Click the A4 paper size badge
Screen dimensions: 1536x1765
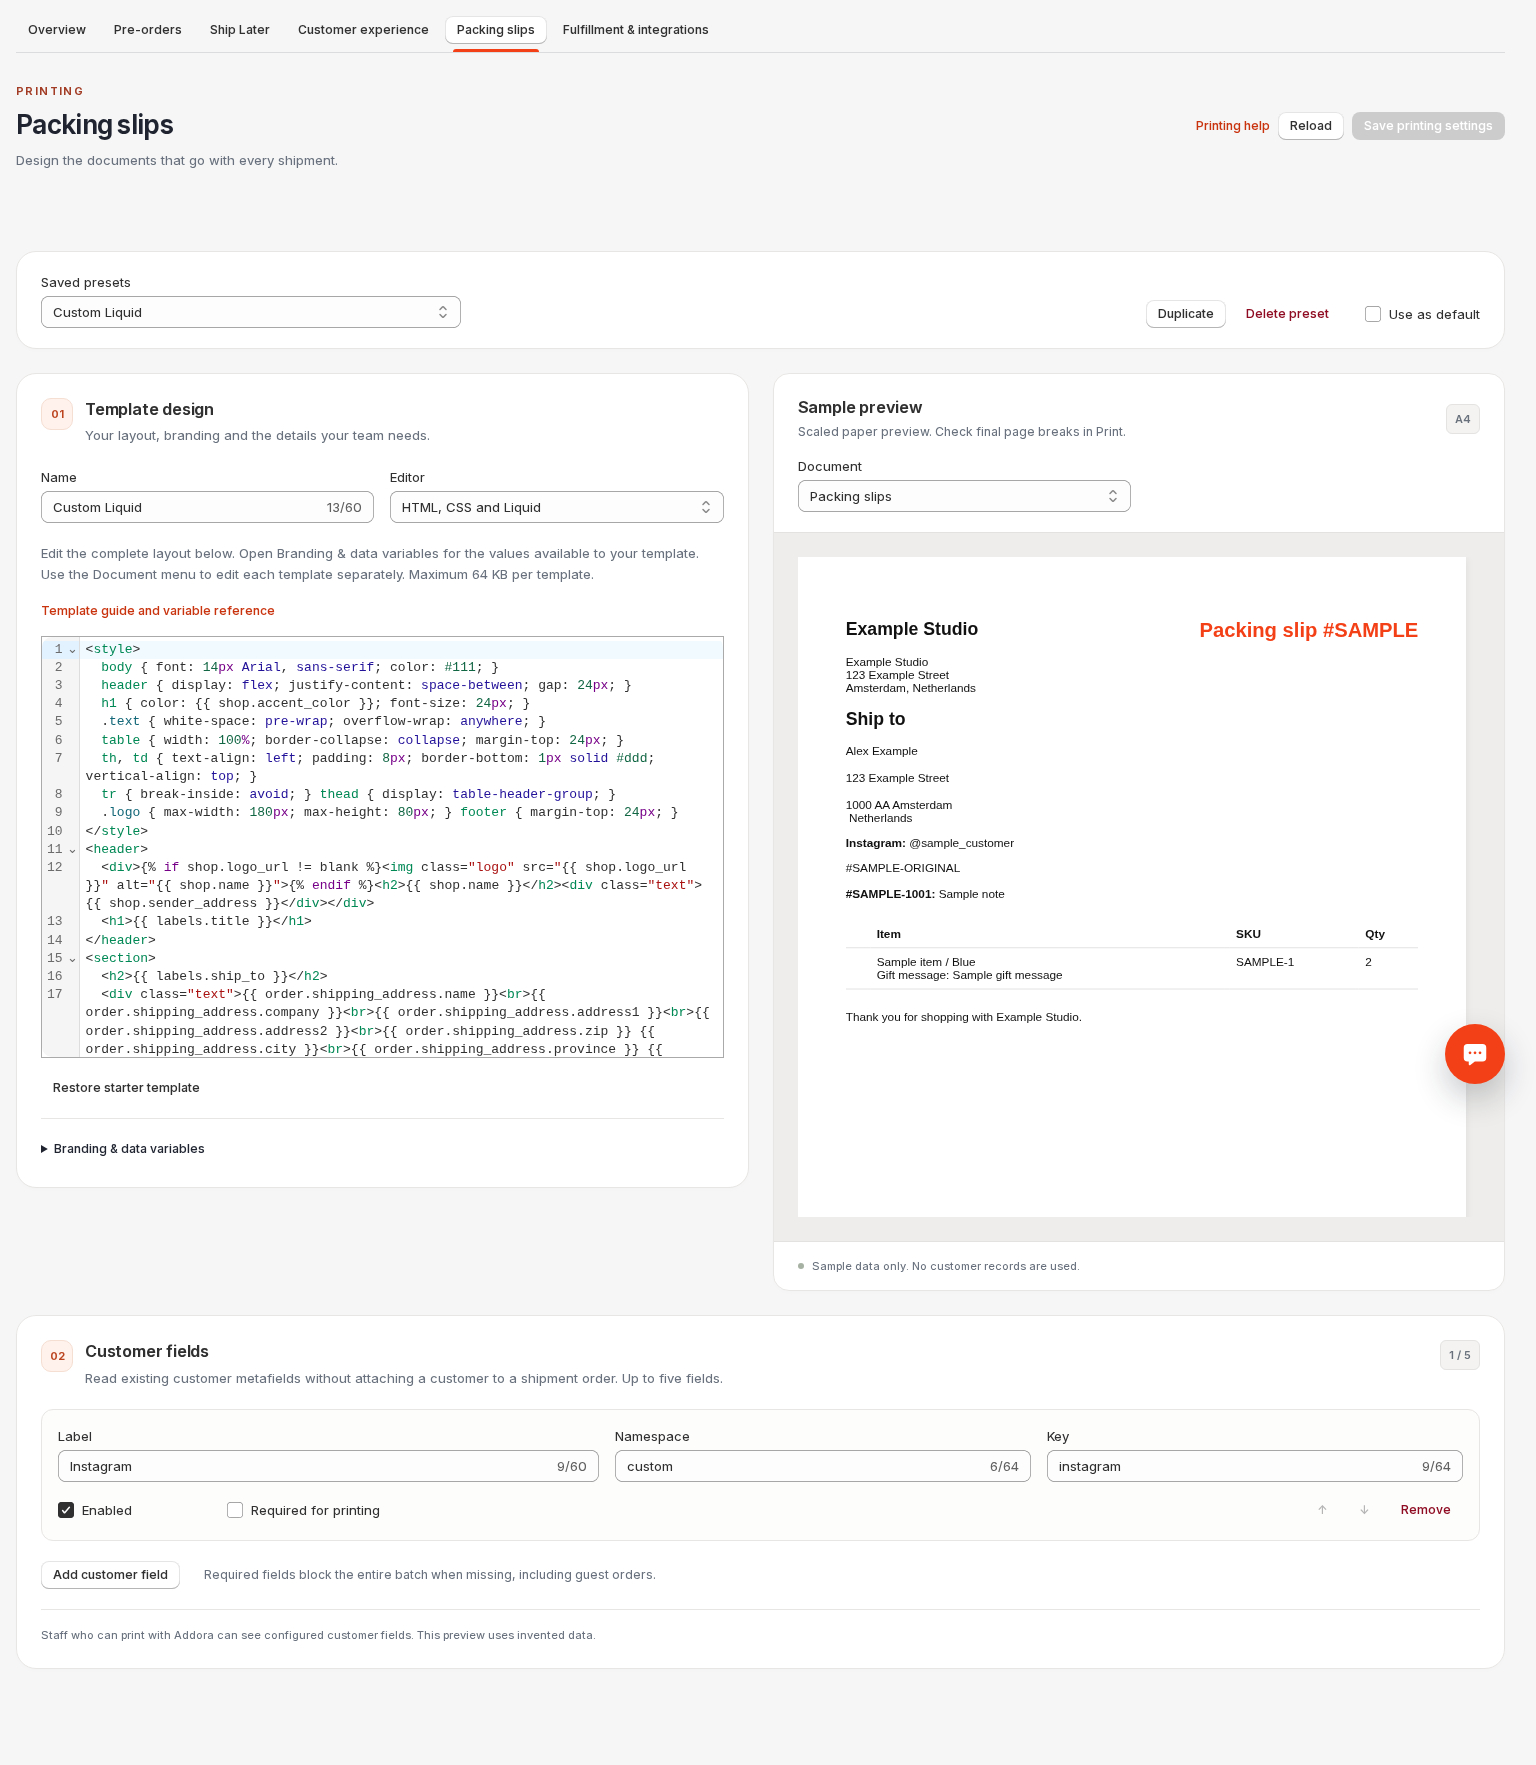pyautogui.click(x=1462, y=419)
